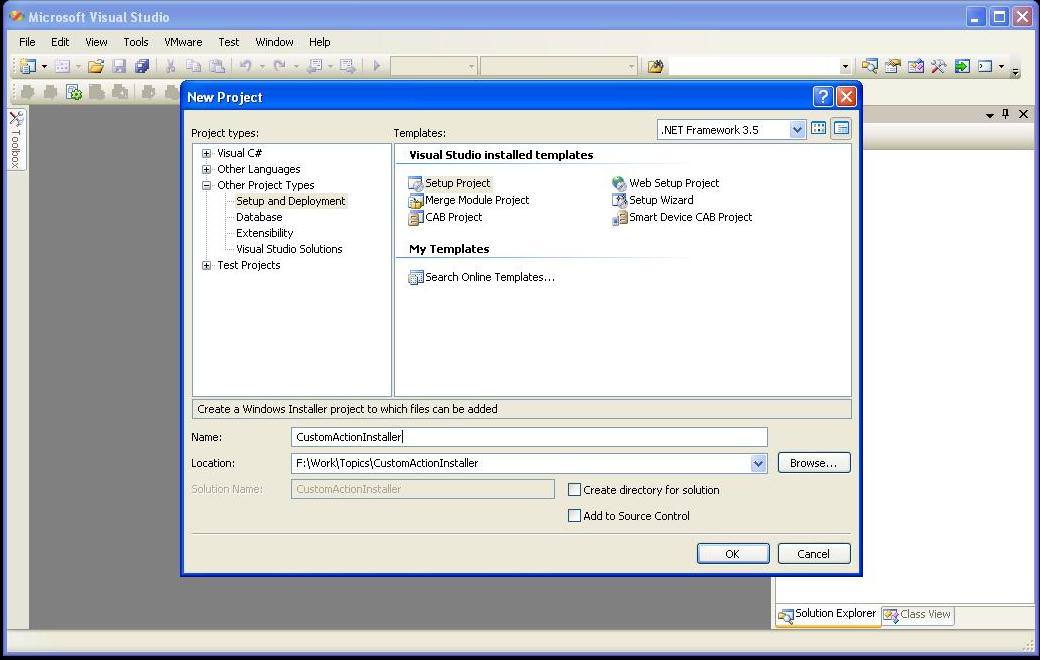Viewport: 1040px width, 660px height.
Task: Switch templates to large icons view
Action: tap(818, 129)
